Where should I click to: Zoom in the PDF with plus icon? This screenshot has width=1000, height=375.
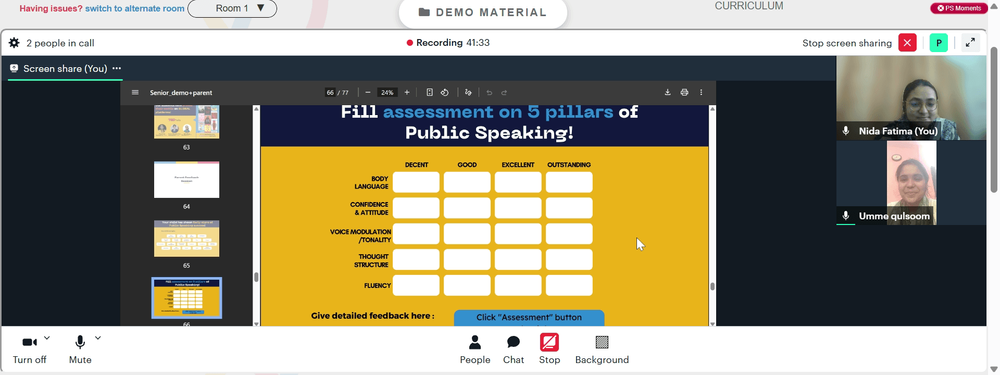[407, 92]
